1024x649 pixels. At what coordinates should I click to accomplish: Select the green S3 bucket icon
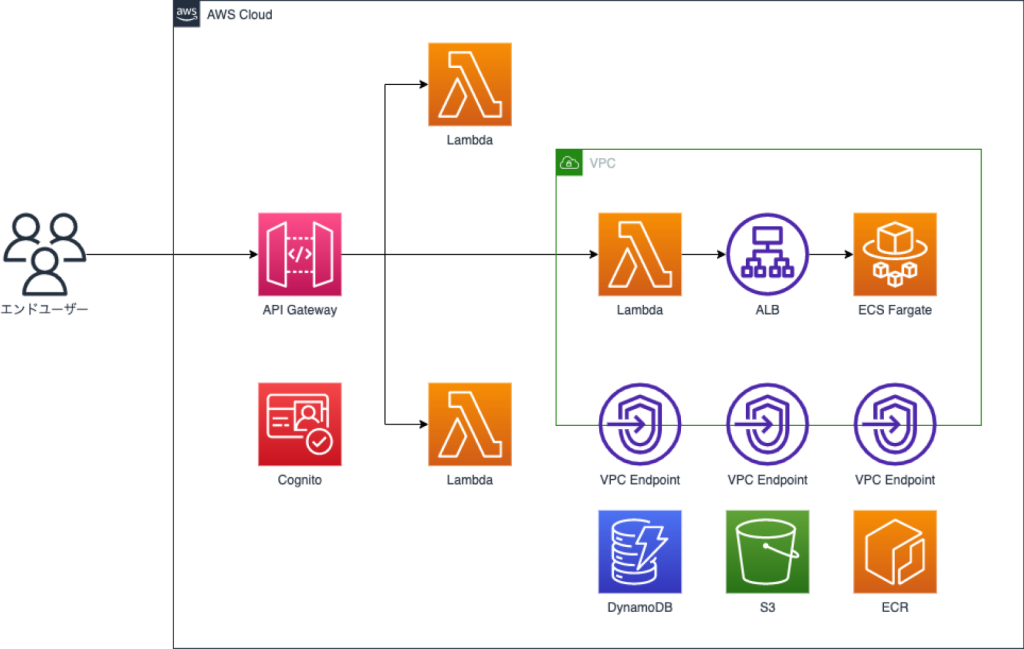767,552
